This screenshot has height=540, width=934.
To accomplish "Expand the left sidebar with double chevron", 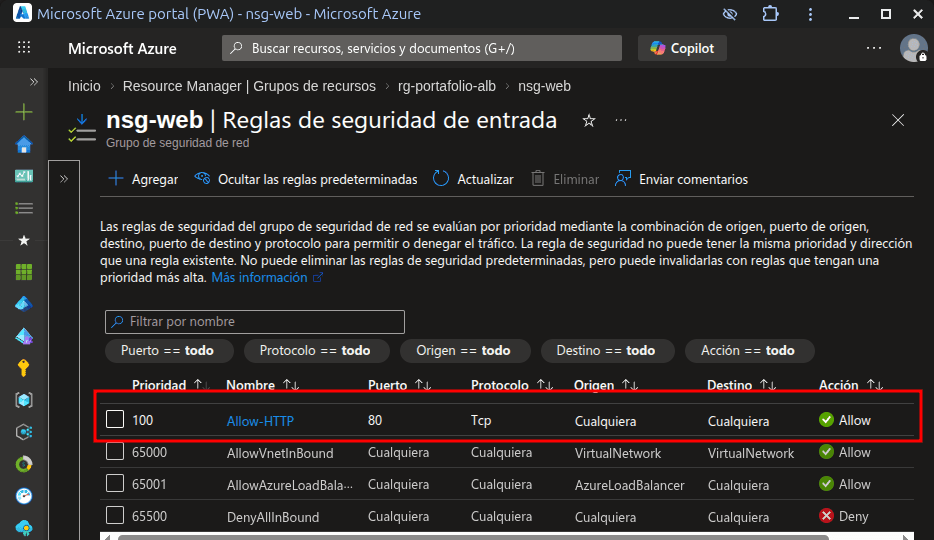I will [x=33, y=81].
